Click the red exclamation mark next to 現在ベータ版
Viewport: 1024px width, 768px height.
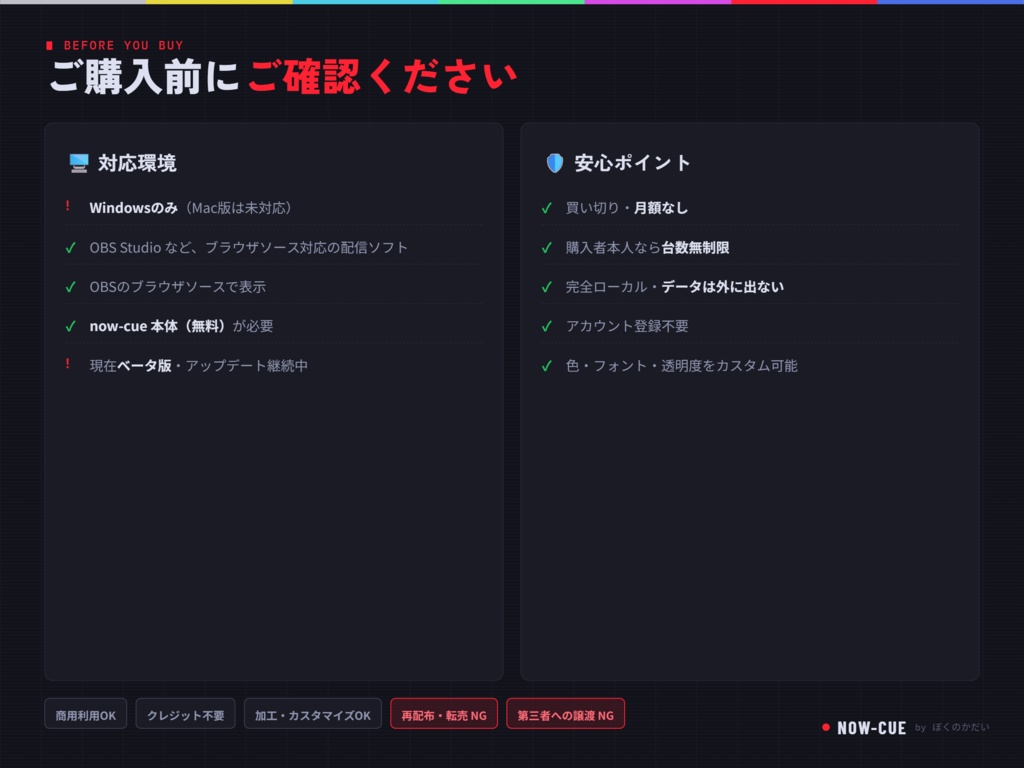point(68,364)
